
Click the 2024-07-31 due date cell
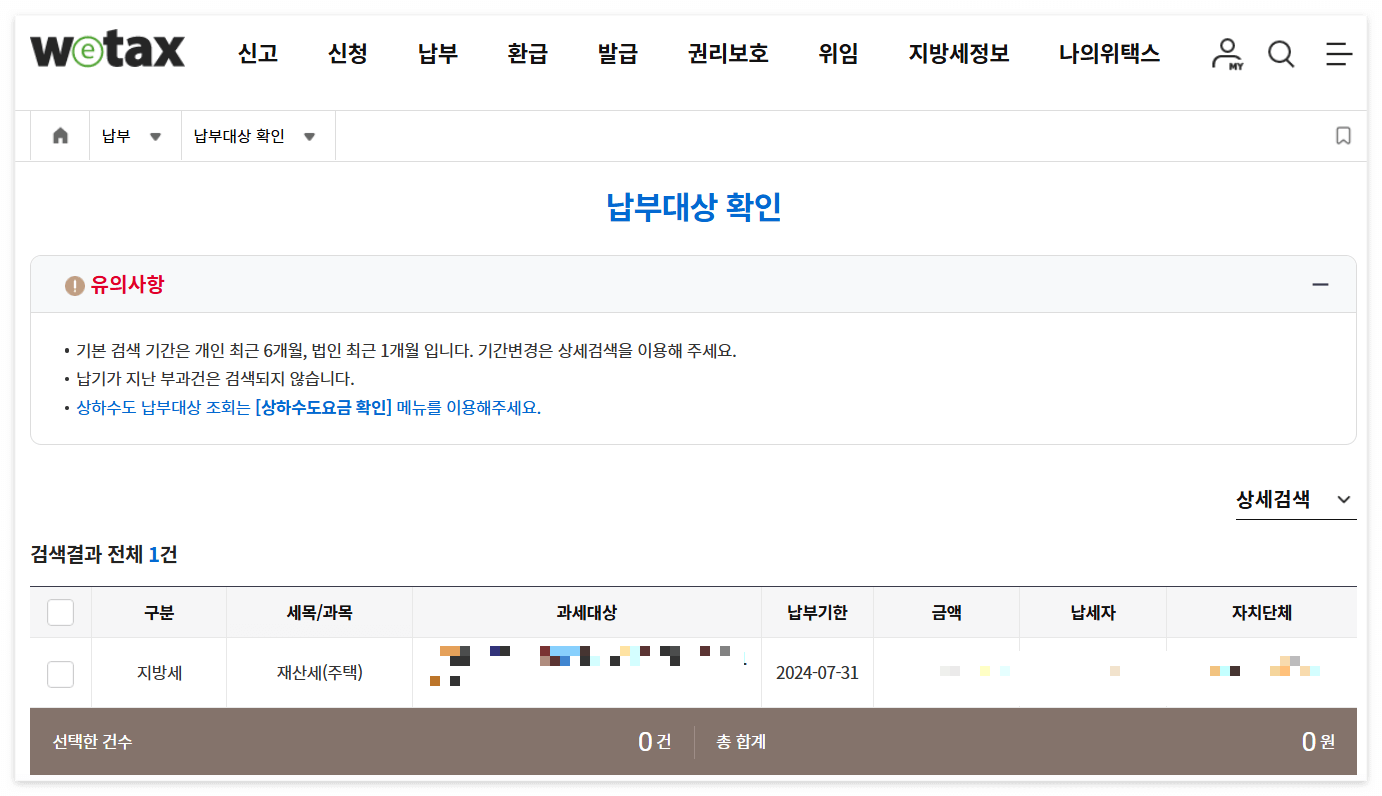pos(817,673)
